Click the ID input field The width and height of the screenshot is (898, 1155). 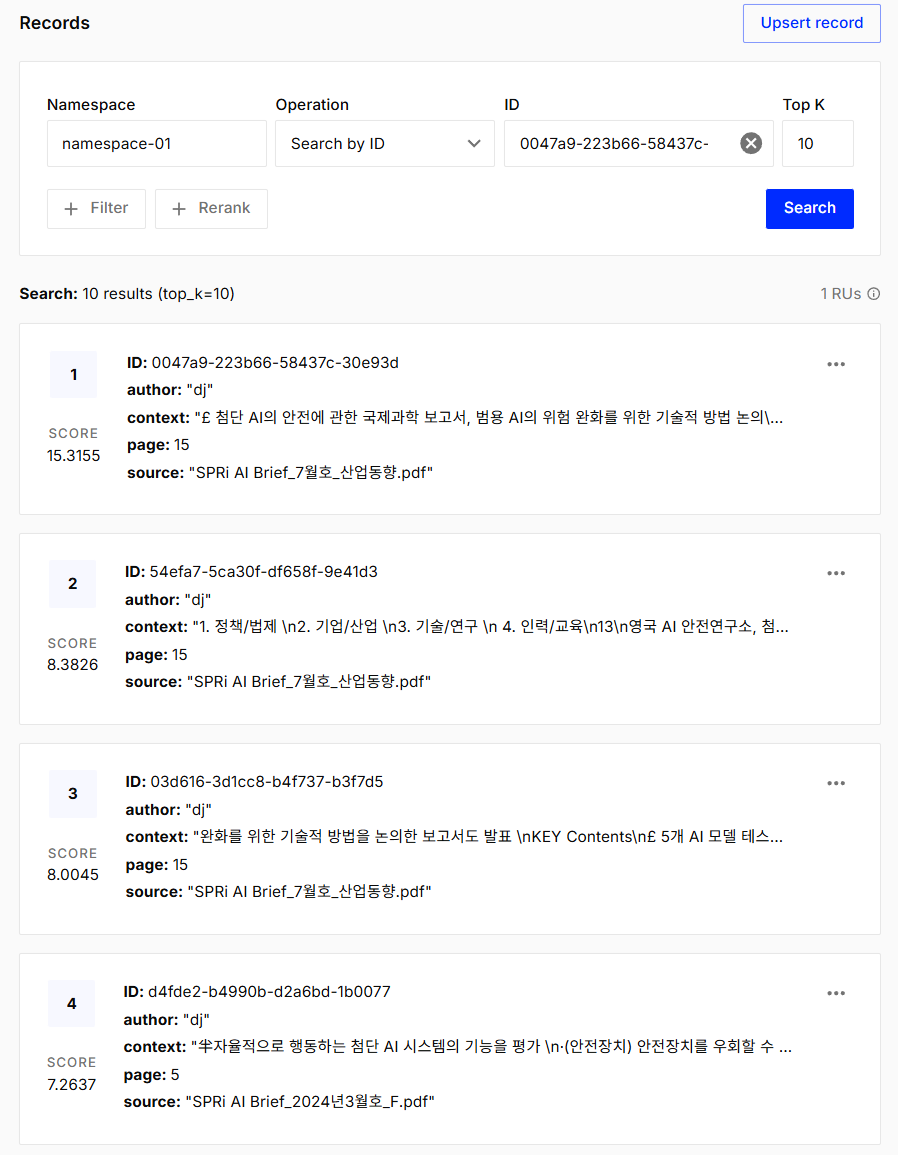click(x=620, y=143)
